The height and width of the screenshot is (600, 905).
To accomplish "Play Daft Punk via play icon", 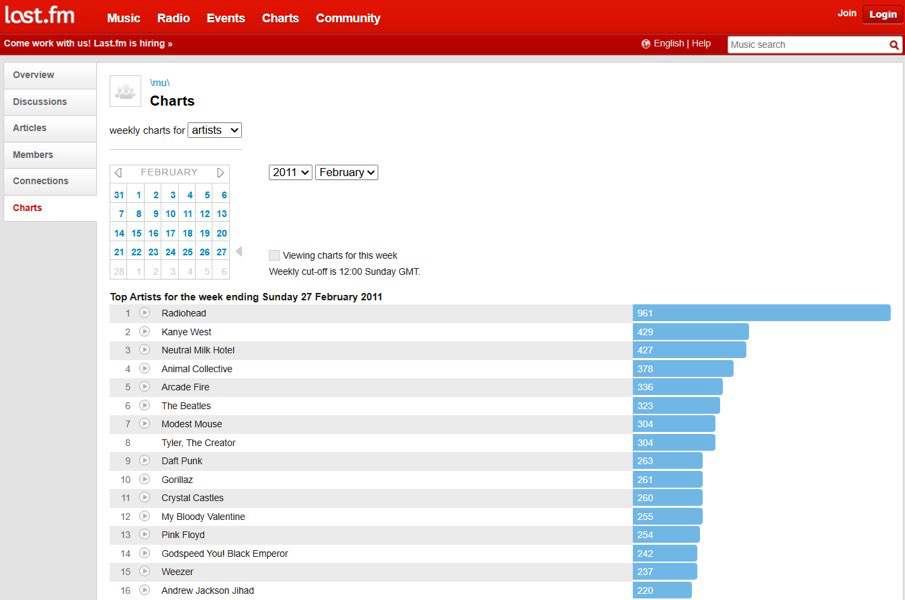I will pyautogui.click(x=144, y=460).
